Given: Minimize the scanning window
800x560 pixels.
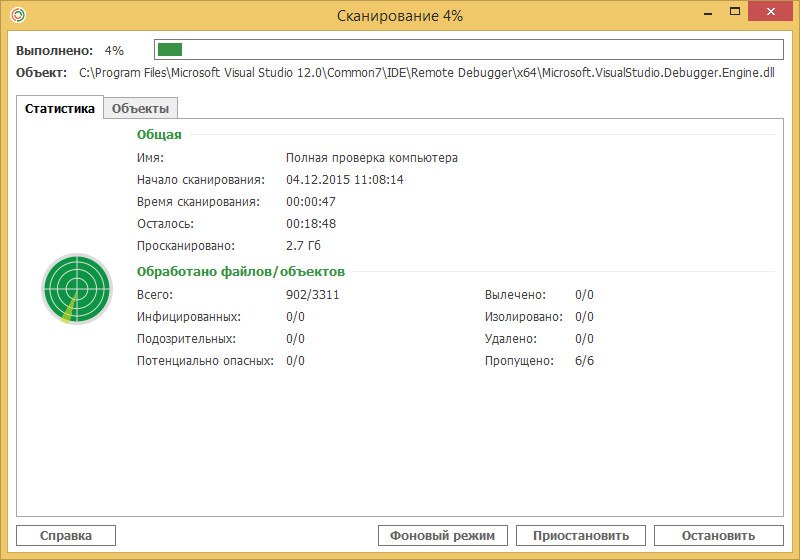Looking at the screenshot, I should pos(708,13).
